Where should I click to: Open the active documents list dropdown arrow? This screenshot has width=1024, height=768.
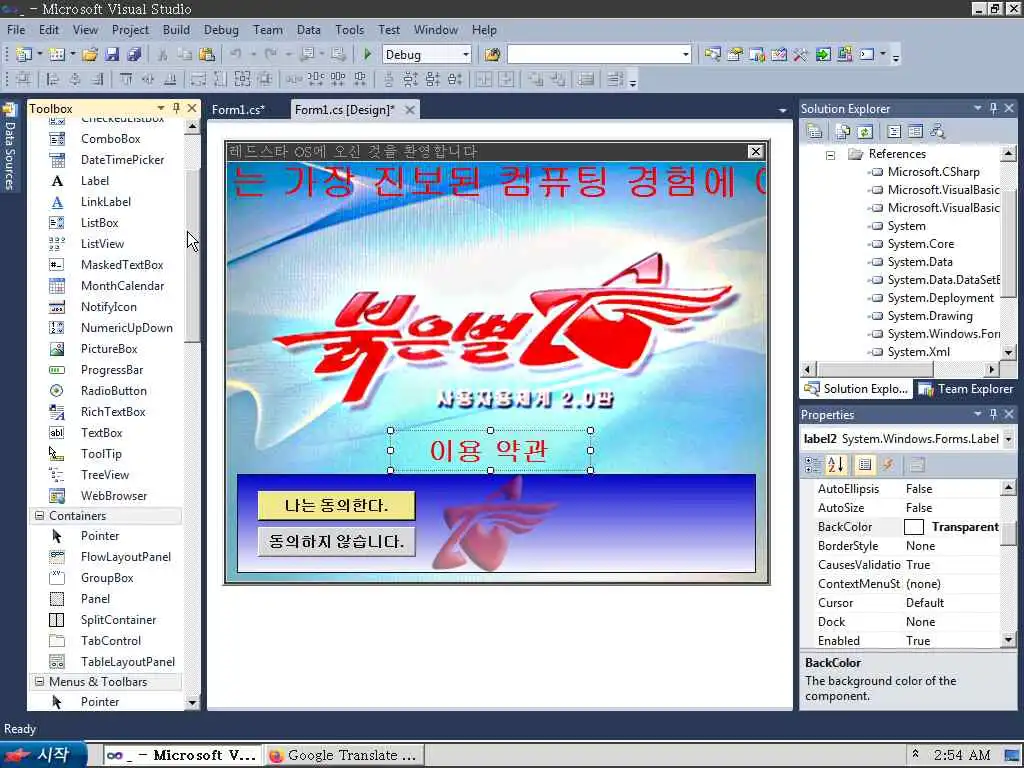coord(782,110)
